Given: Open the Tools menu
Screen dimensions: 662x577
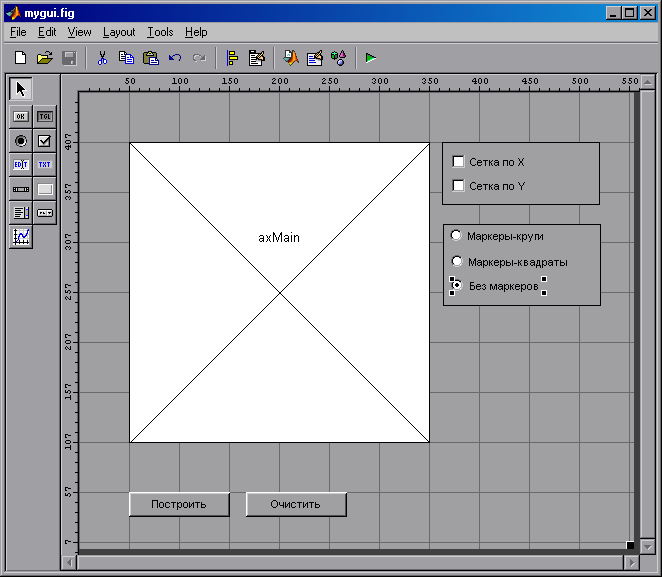Looking at the screenshot, I should pyautogui.click(x=159, y=32).
